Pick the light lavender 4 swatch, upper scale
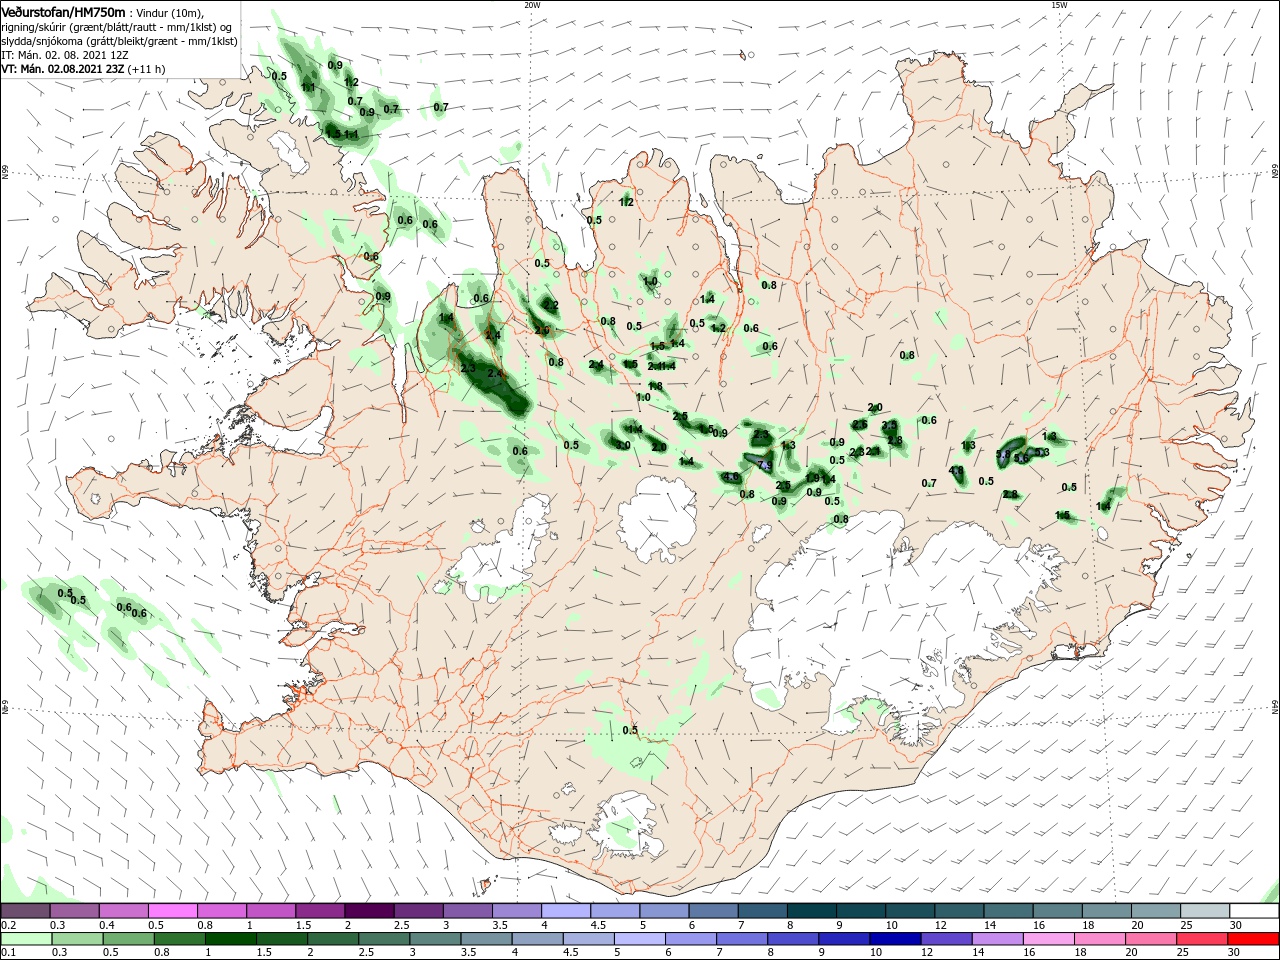 click(566, 910)
